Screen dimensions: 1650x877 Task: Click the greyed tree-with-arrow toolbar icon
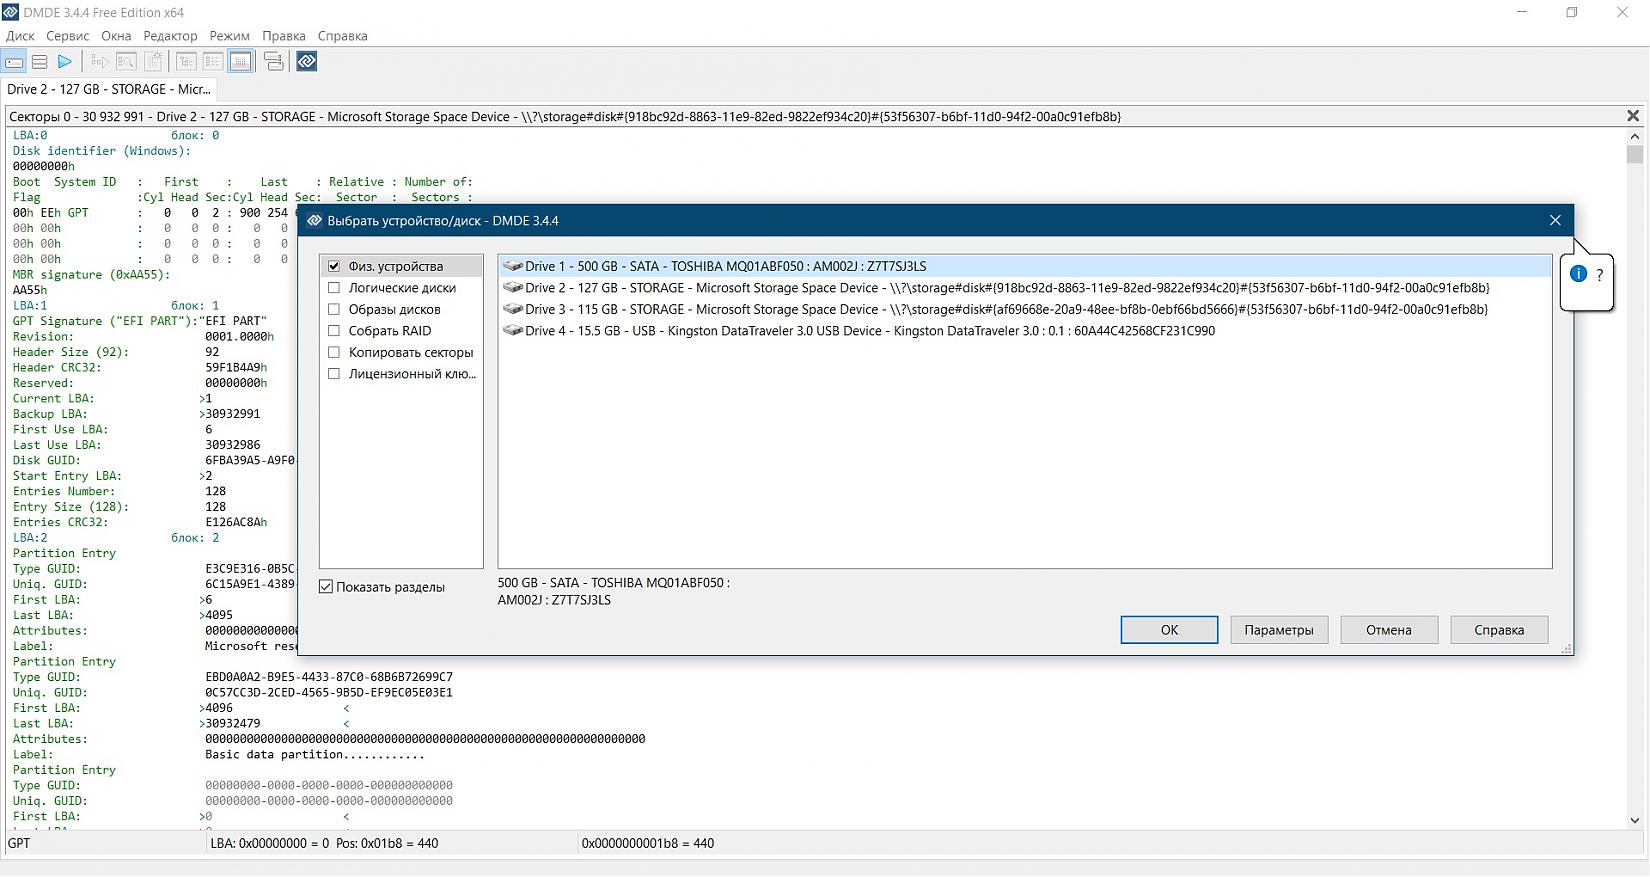pos(99,62)
